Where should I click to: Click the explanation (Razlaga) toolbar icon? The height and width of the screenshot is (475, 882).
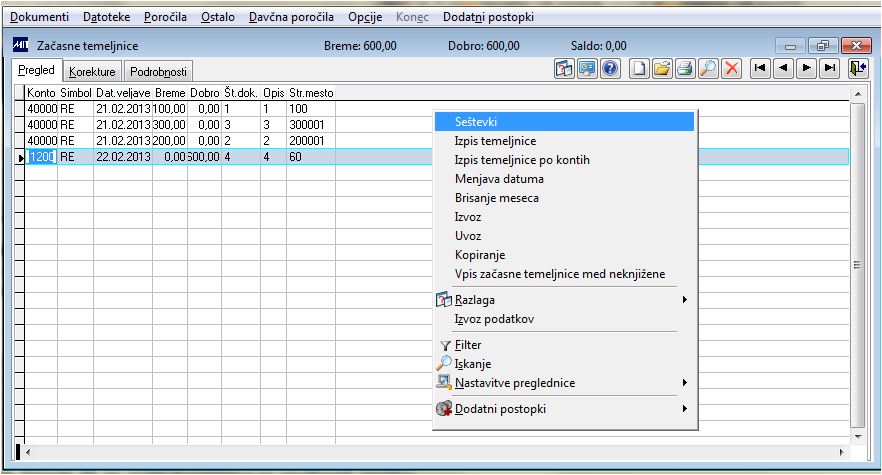tap(564, 69)
